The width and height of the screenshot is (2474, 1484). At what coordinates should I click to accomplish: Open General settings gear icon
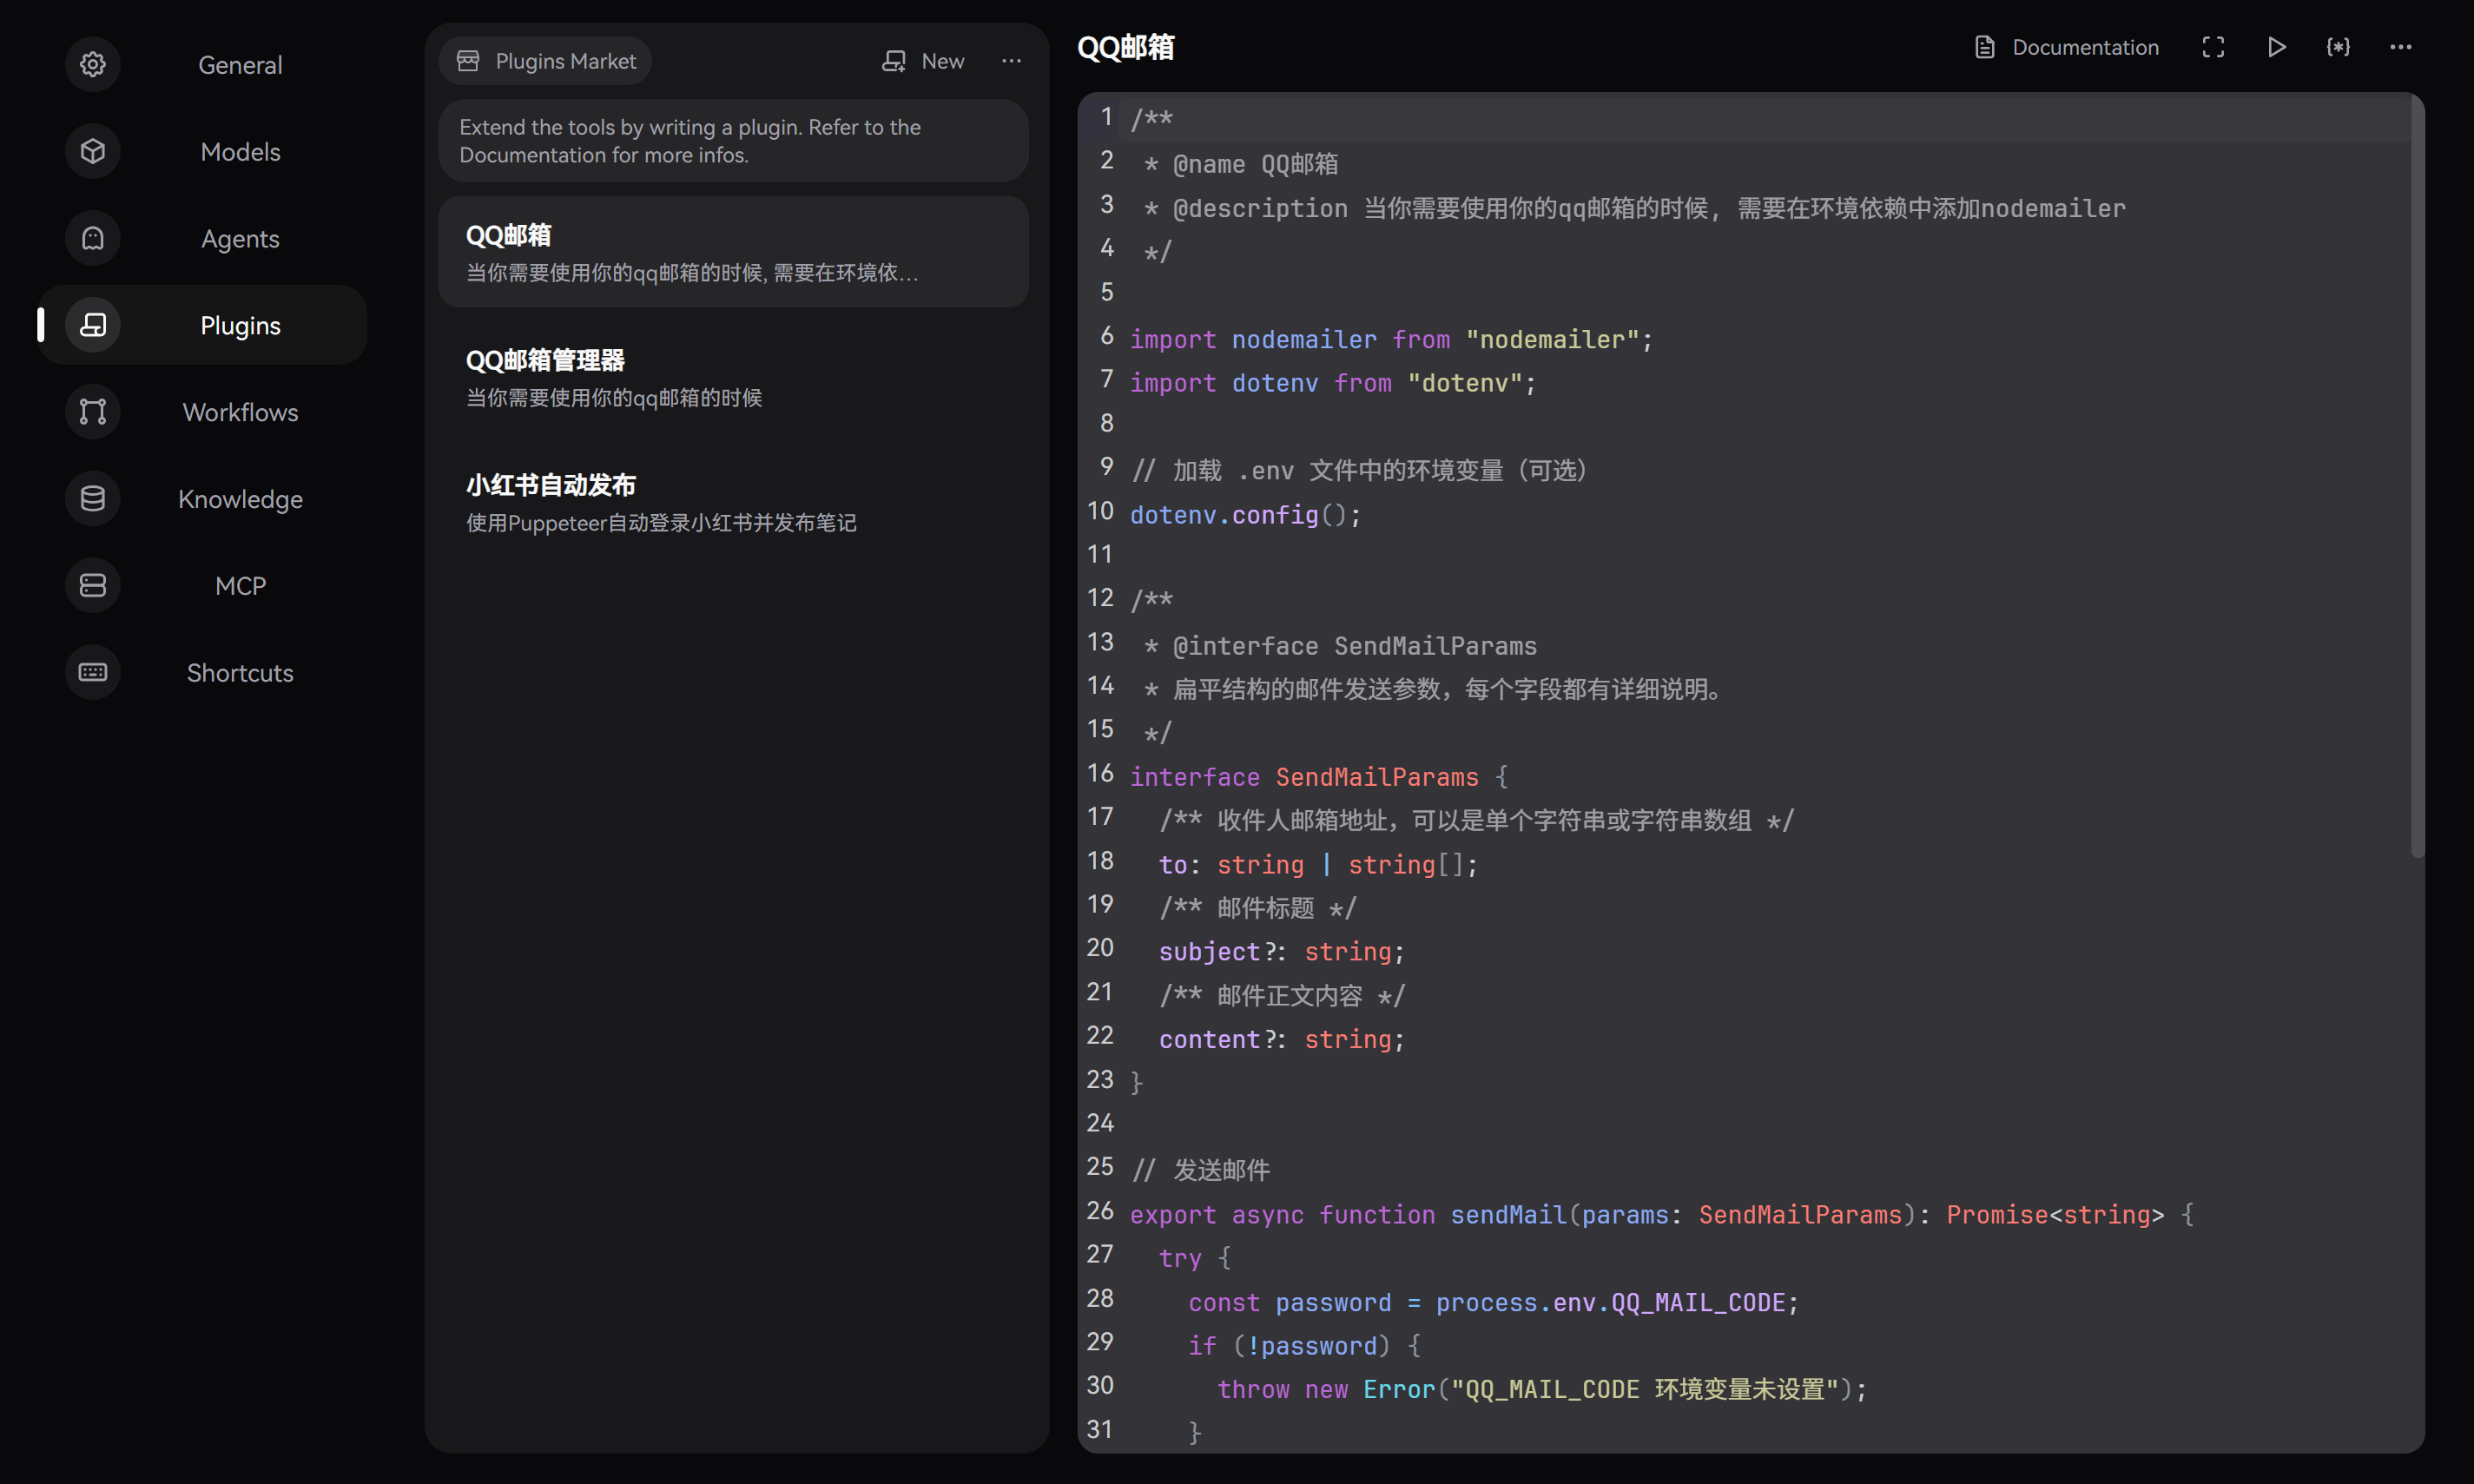pos(93,64)
